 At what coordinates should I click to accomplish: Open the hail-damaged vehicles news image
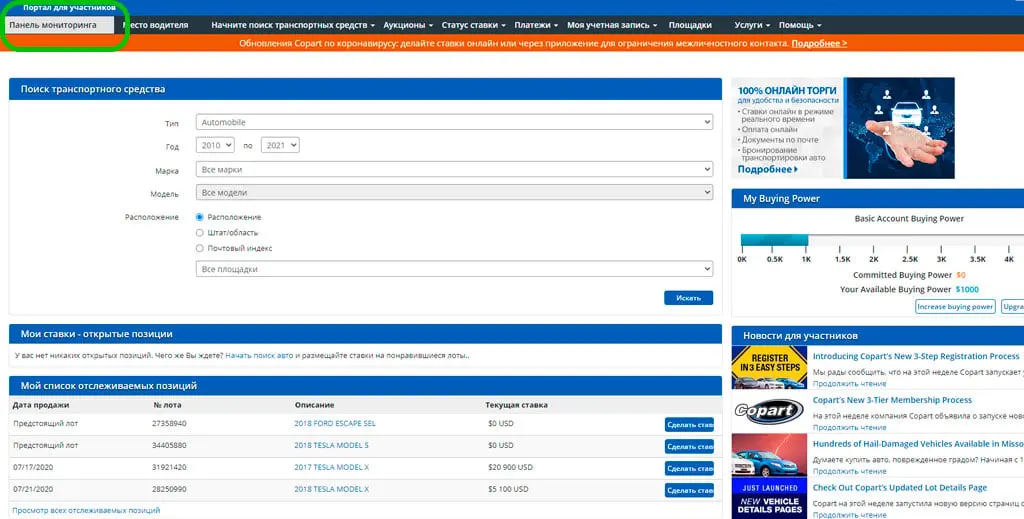tap(769, 455)
